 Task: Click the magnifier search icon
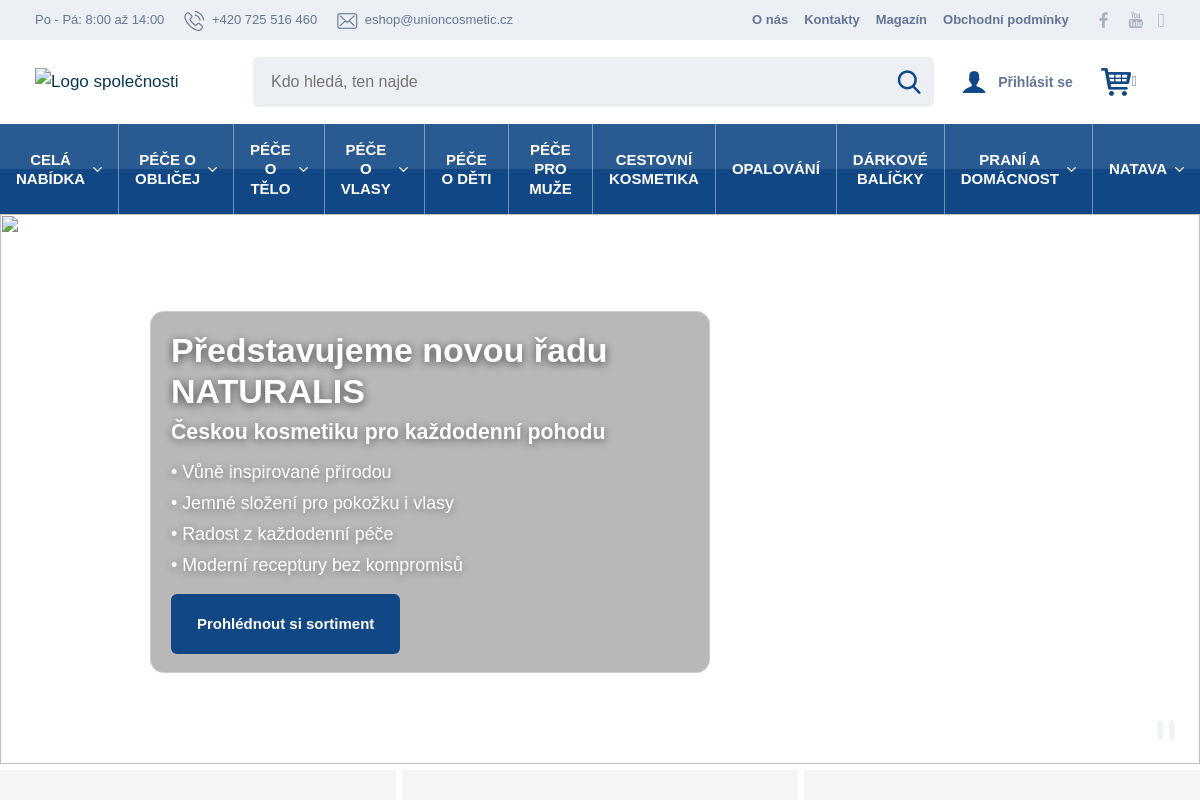pos(908,82)
